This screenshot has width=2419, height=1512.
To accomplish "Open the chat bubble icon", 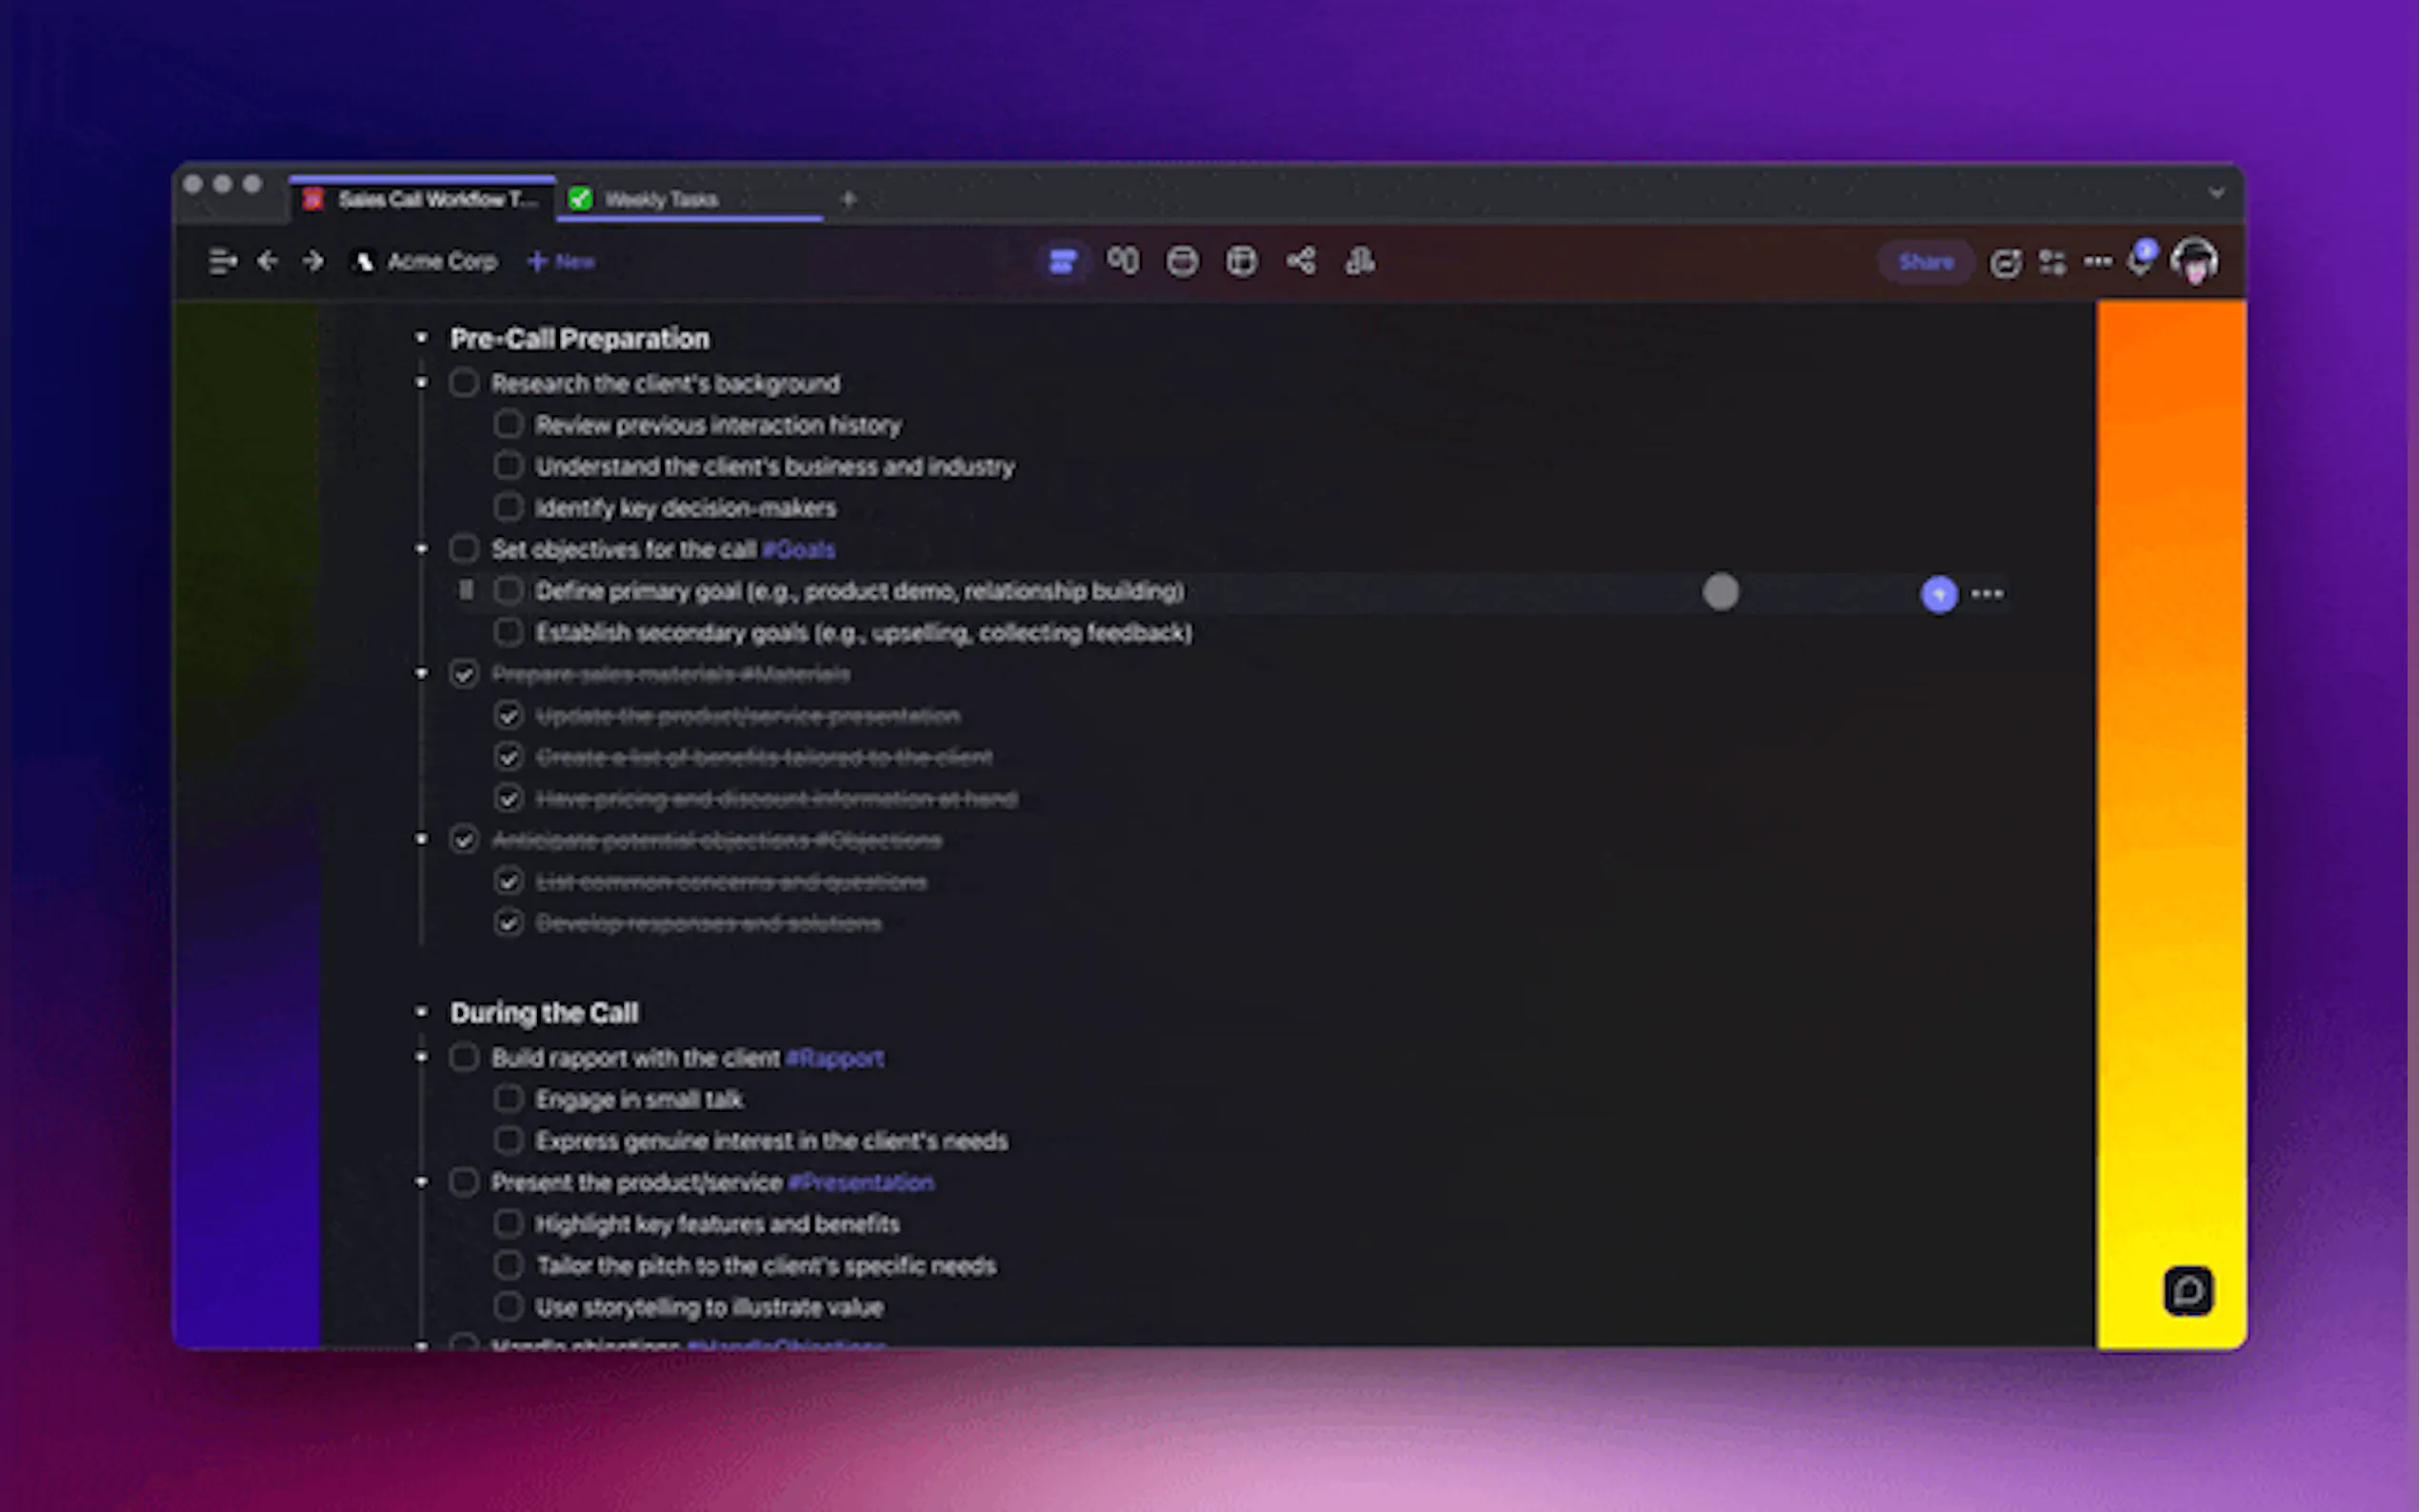I will (2188, 1291).
